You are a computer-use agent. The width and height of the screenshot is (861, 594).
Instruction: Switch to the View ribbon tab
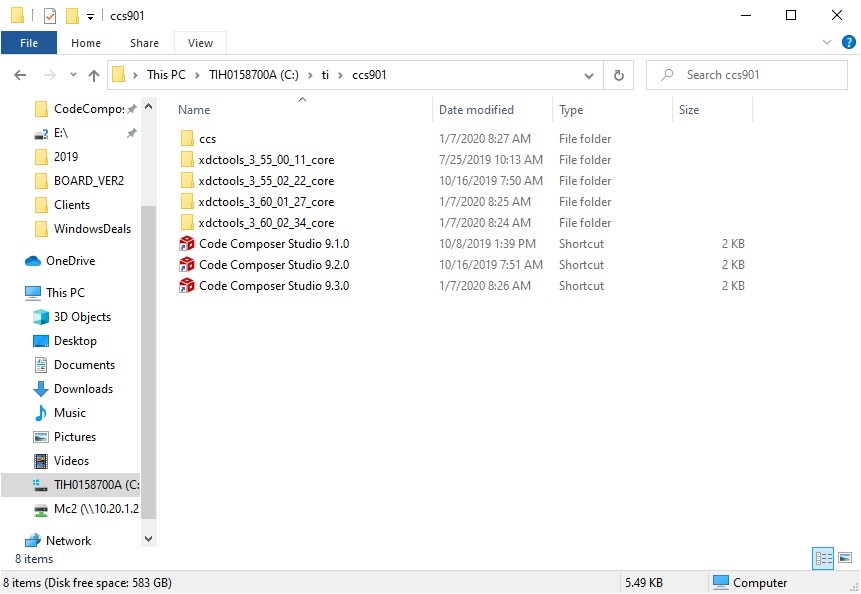pyautogui.click(x=200, y=43)
